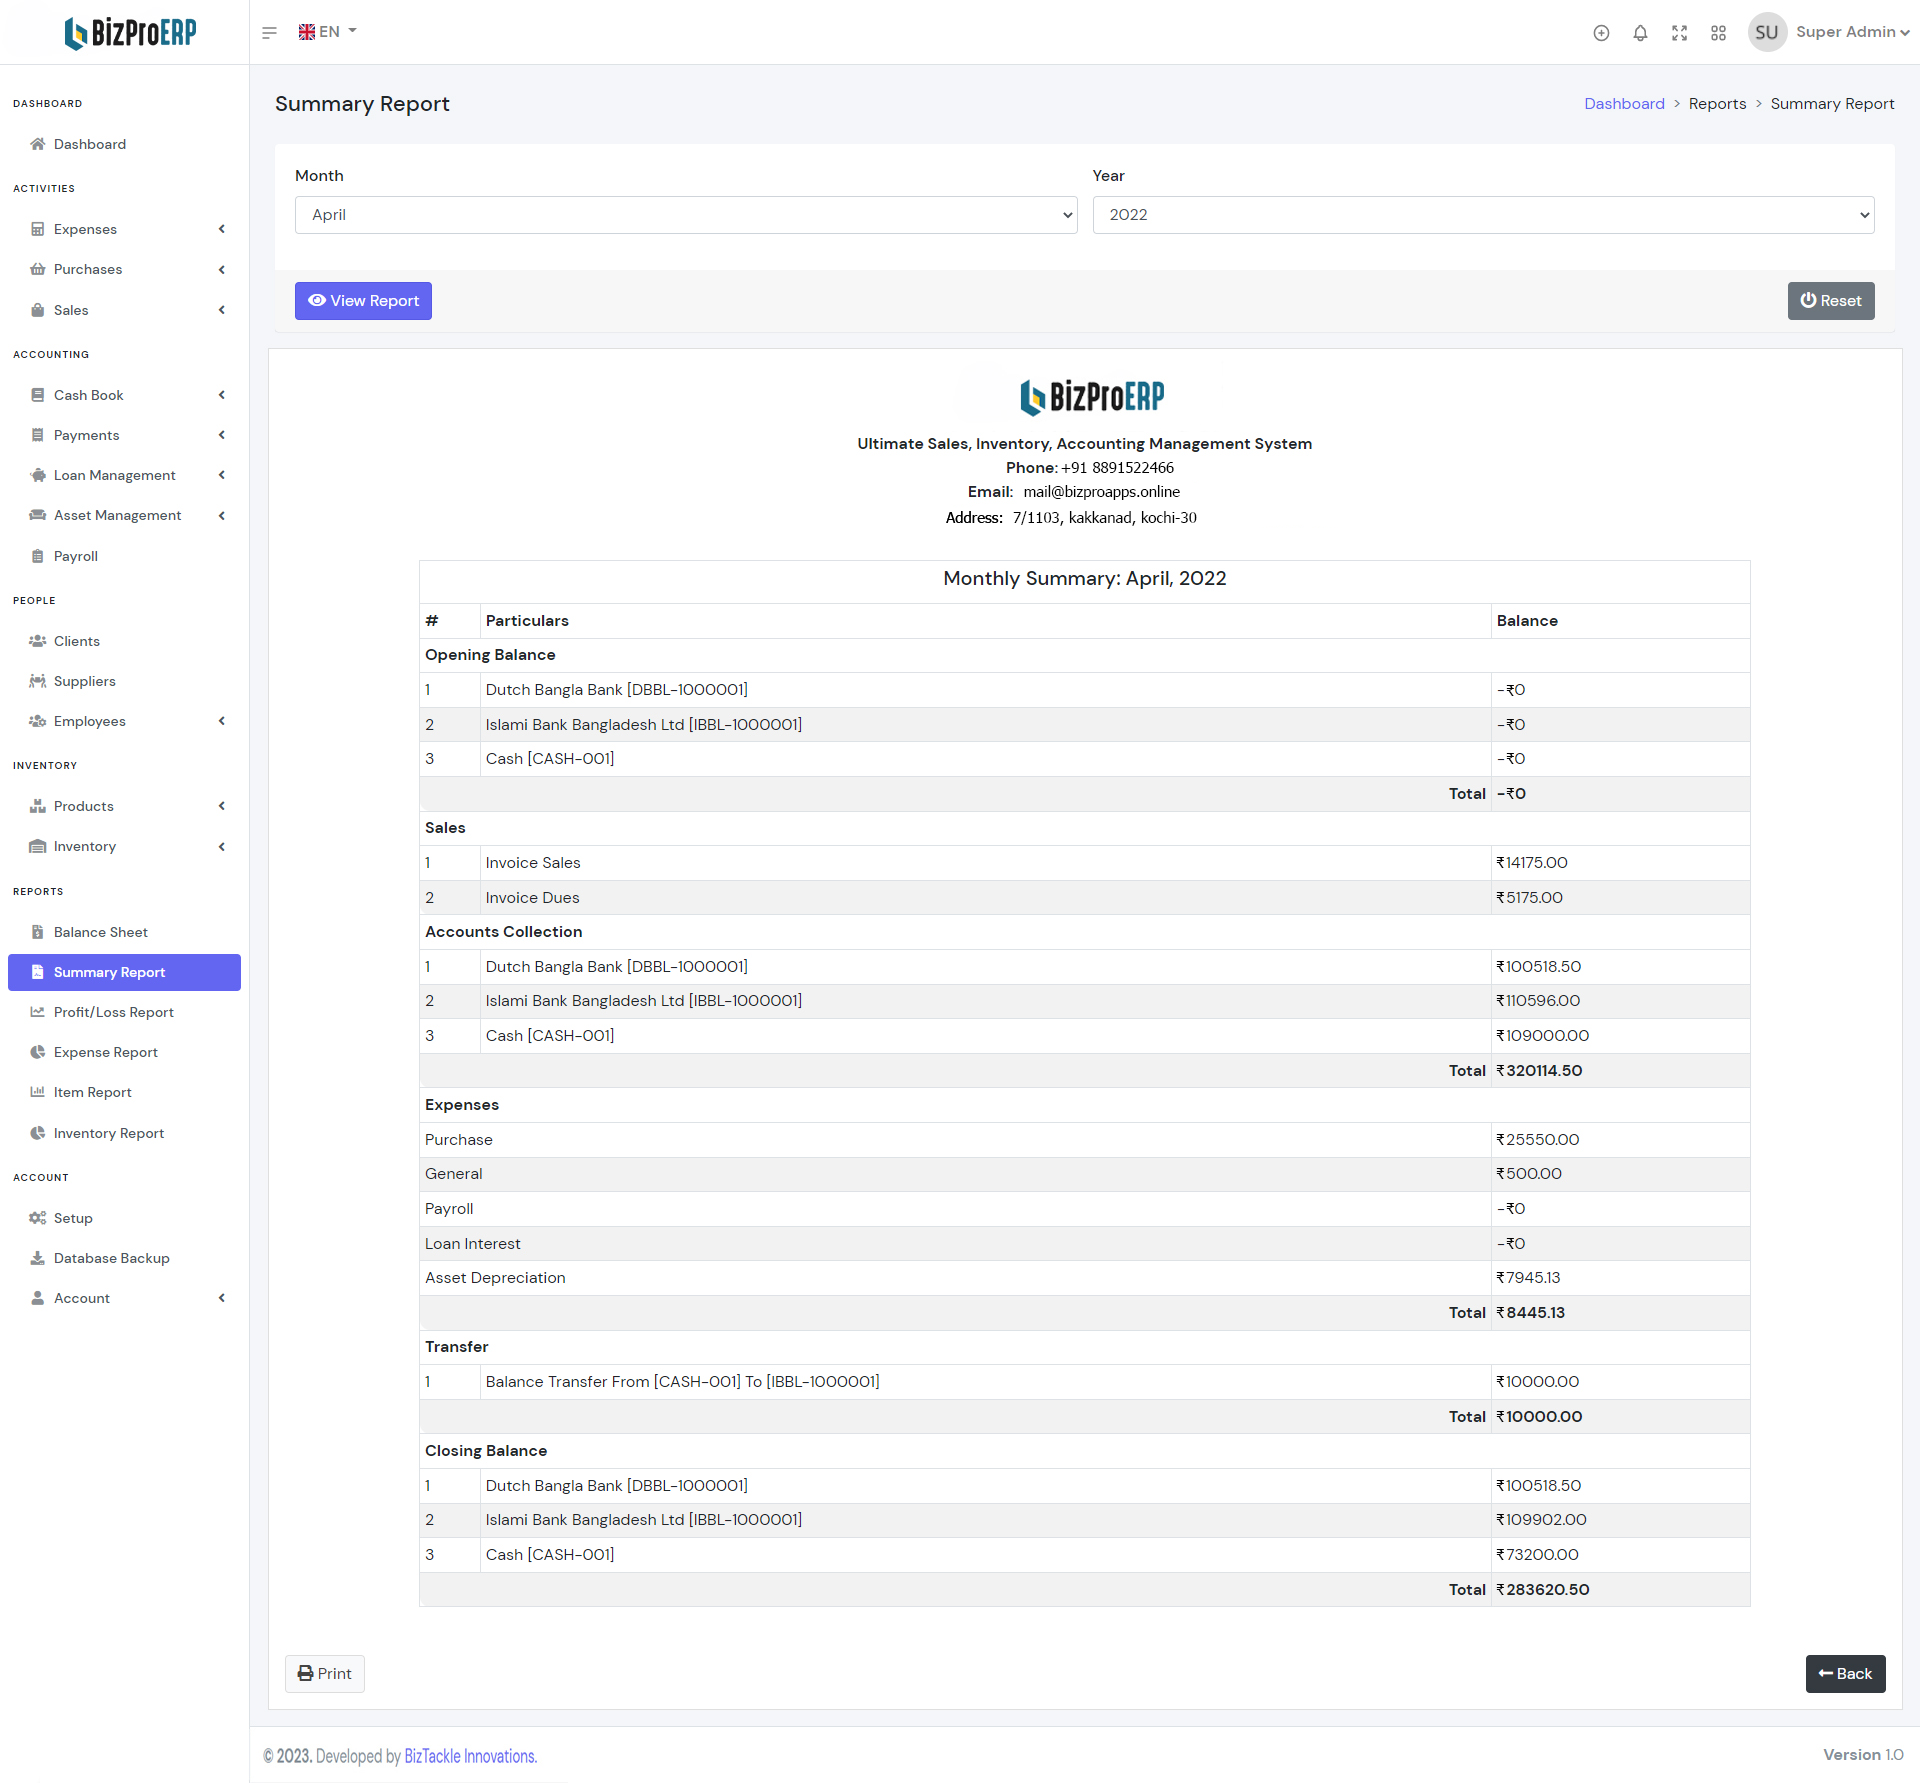Screen dimensions: 1920x1783
Task: Click the circled plus quick-add icon
Action: pos(1601,33)
